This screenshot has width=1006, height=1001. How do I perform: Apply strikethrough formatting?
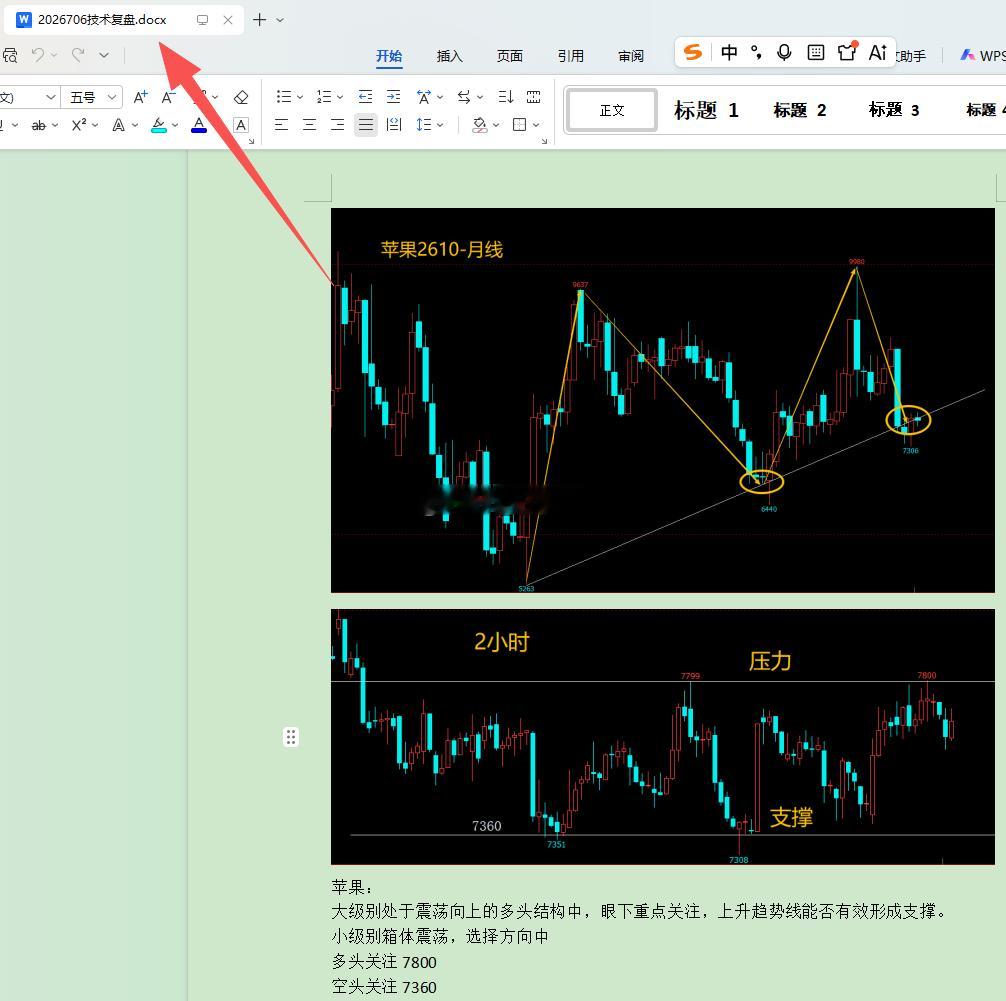(x=39, y=125)
